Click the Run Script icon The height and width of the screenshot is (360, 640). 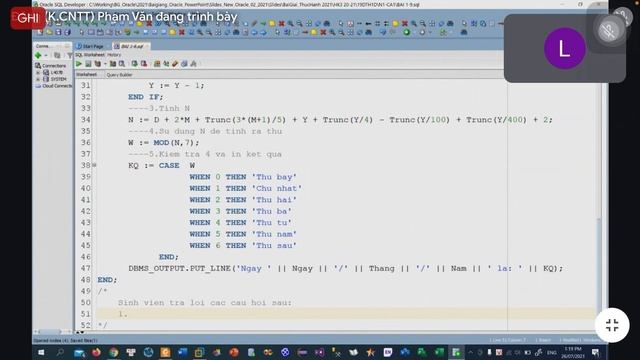[x=88, y=64]
